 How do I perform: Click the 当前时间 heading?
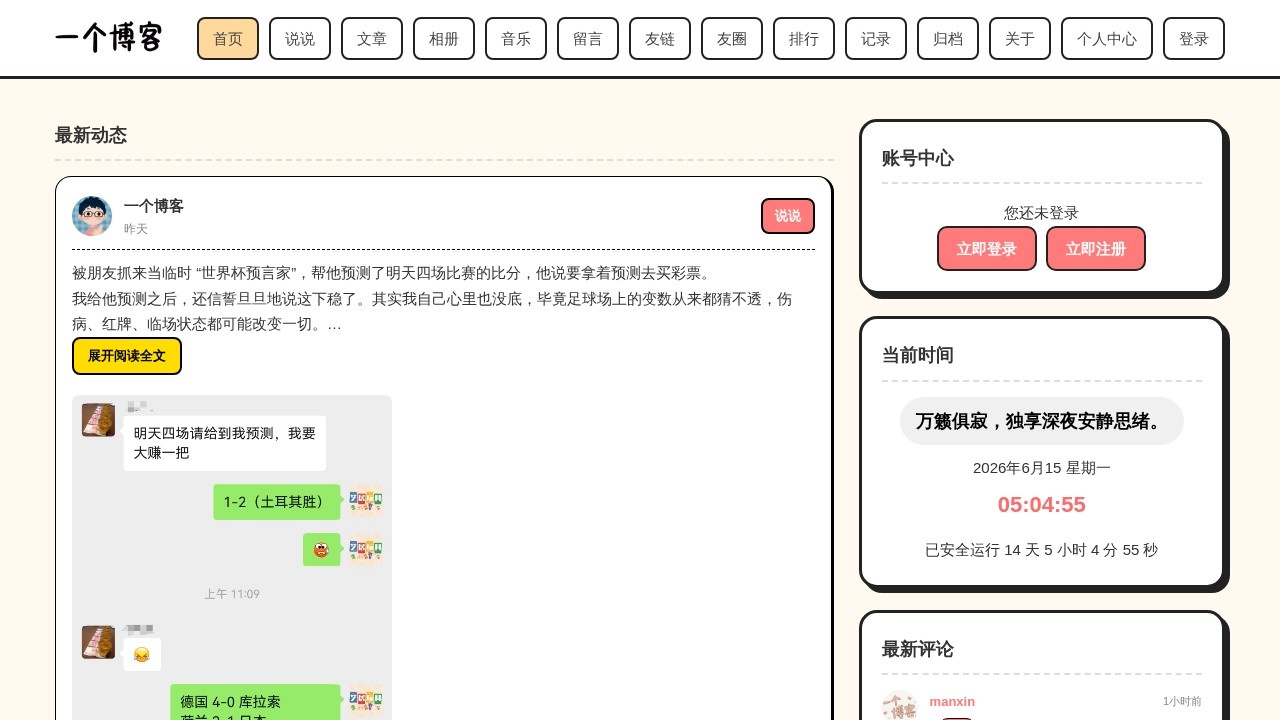[918, 355]
